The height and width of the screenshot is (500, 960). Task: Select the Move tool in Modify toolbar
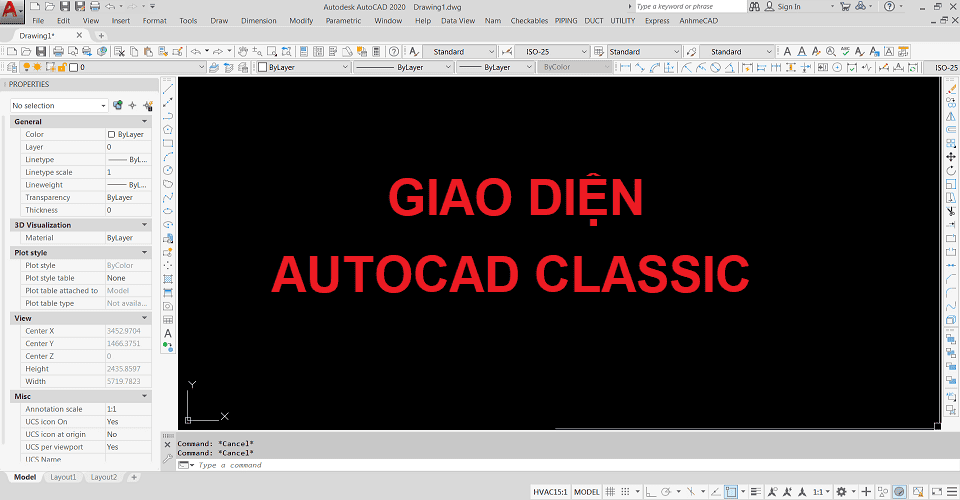coord(951,157)
